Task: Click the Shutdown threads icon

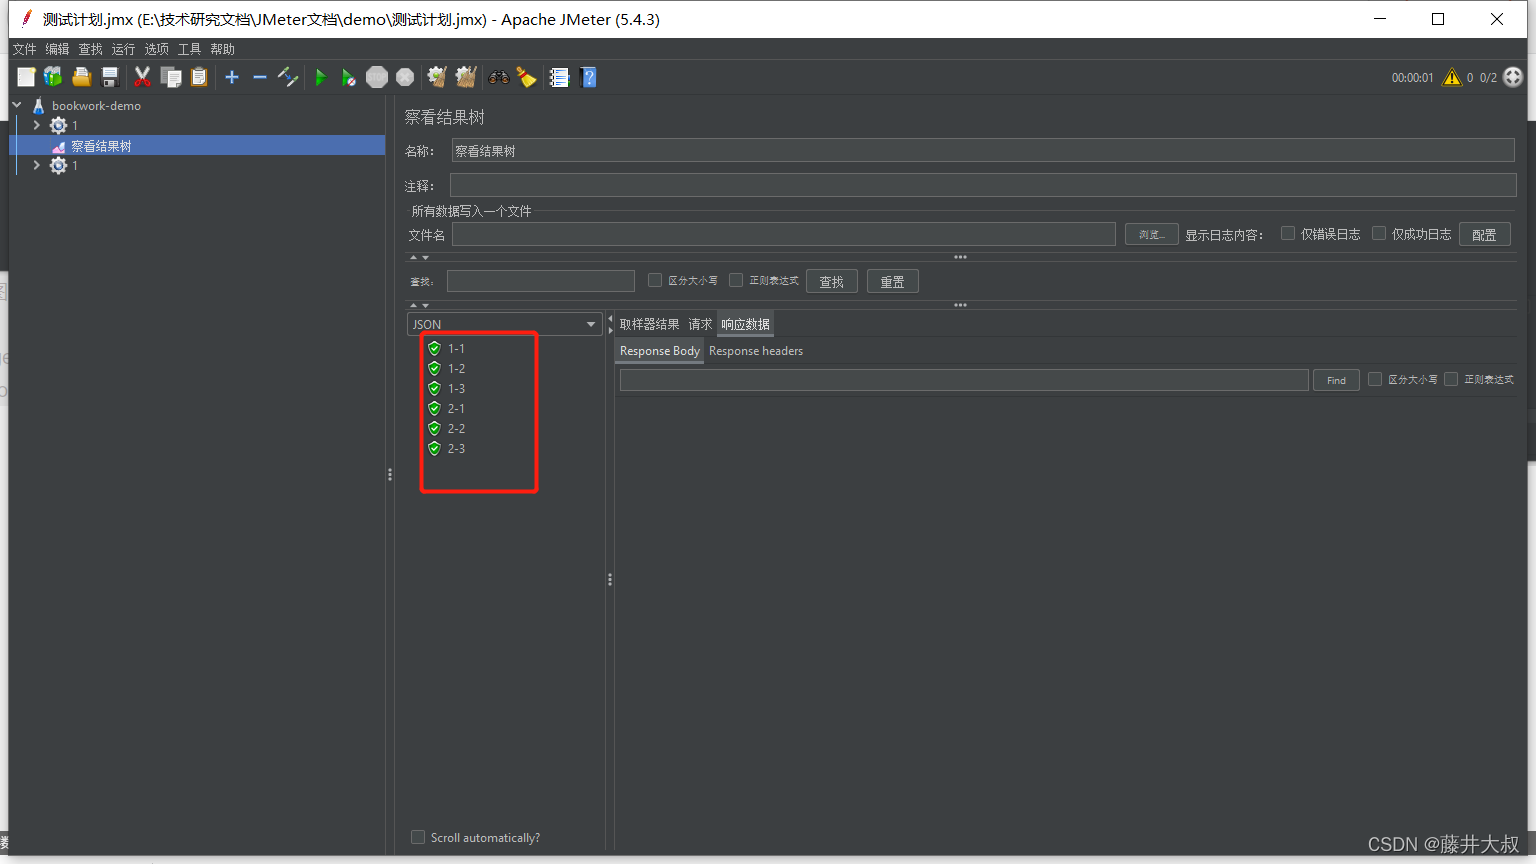Action: [x=405, y=77]
